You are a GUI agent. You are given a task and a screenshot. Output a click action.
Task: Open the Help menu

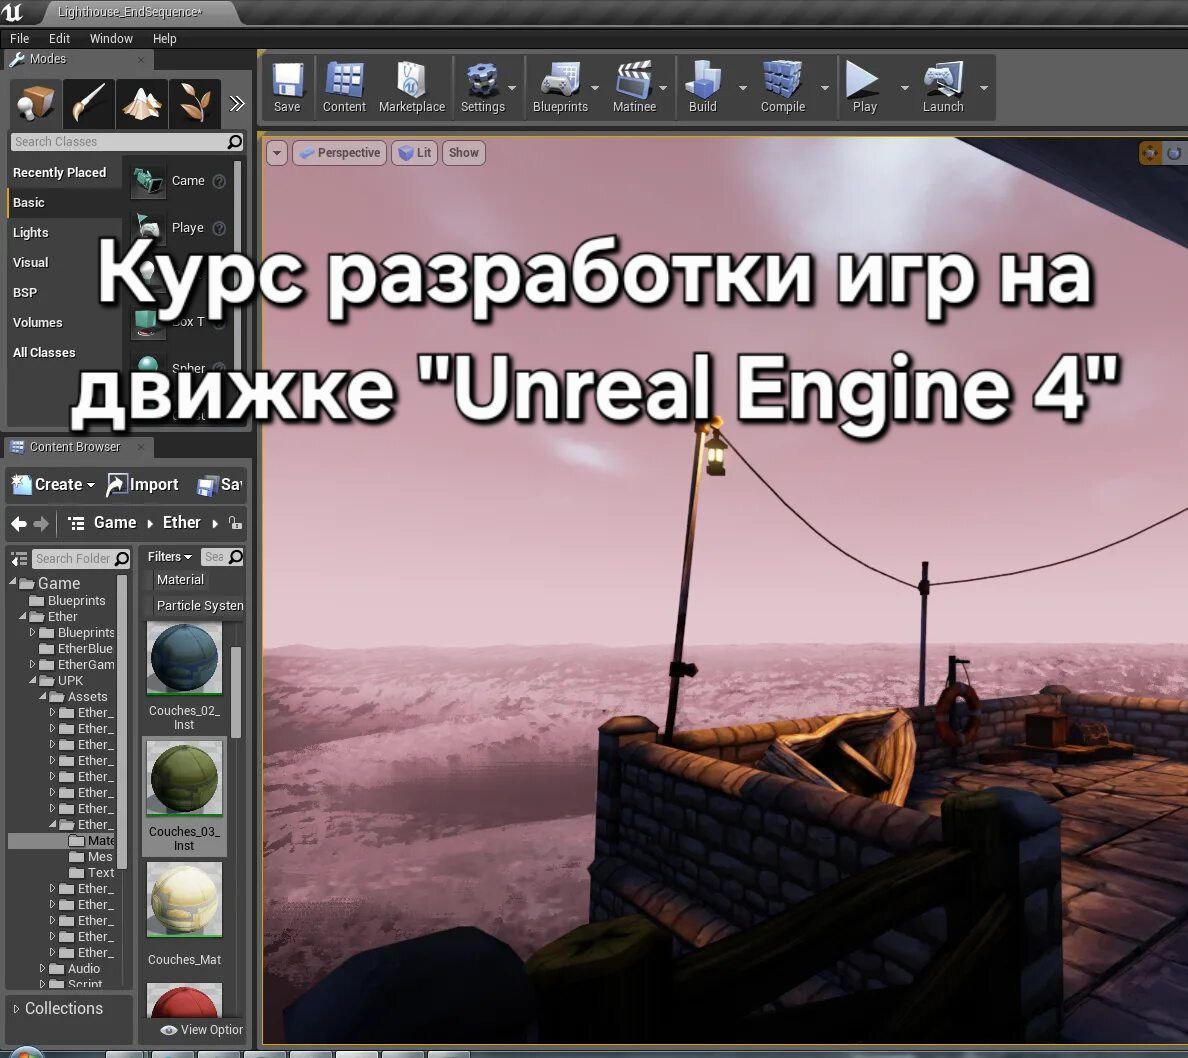(x=164, y=39)
